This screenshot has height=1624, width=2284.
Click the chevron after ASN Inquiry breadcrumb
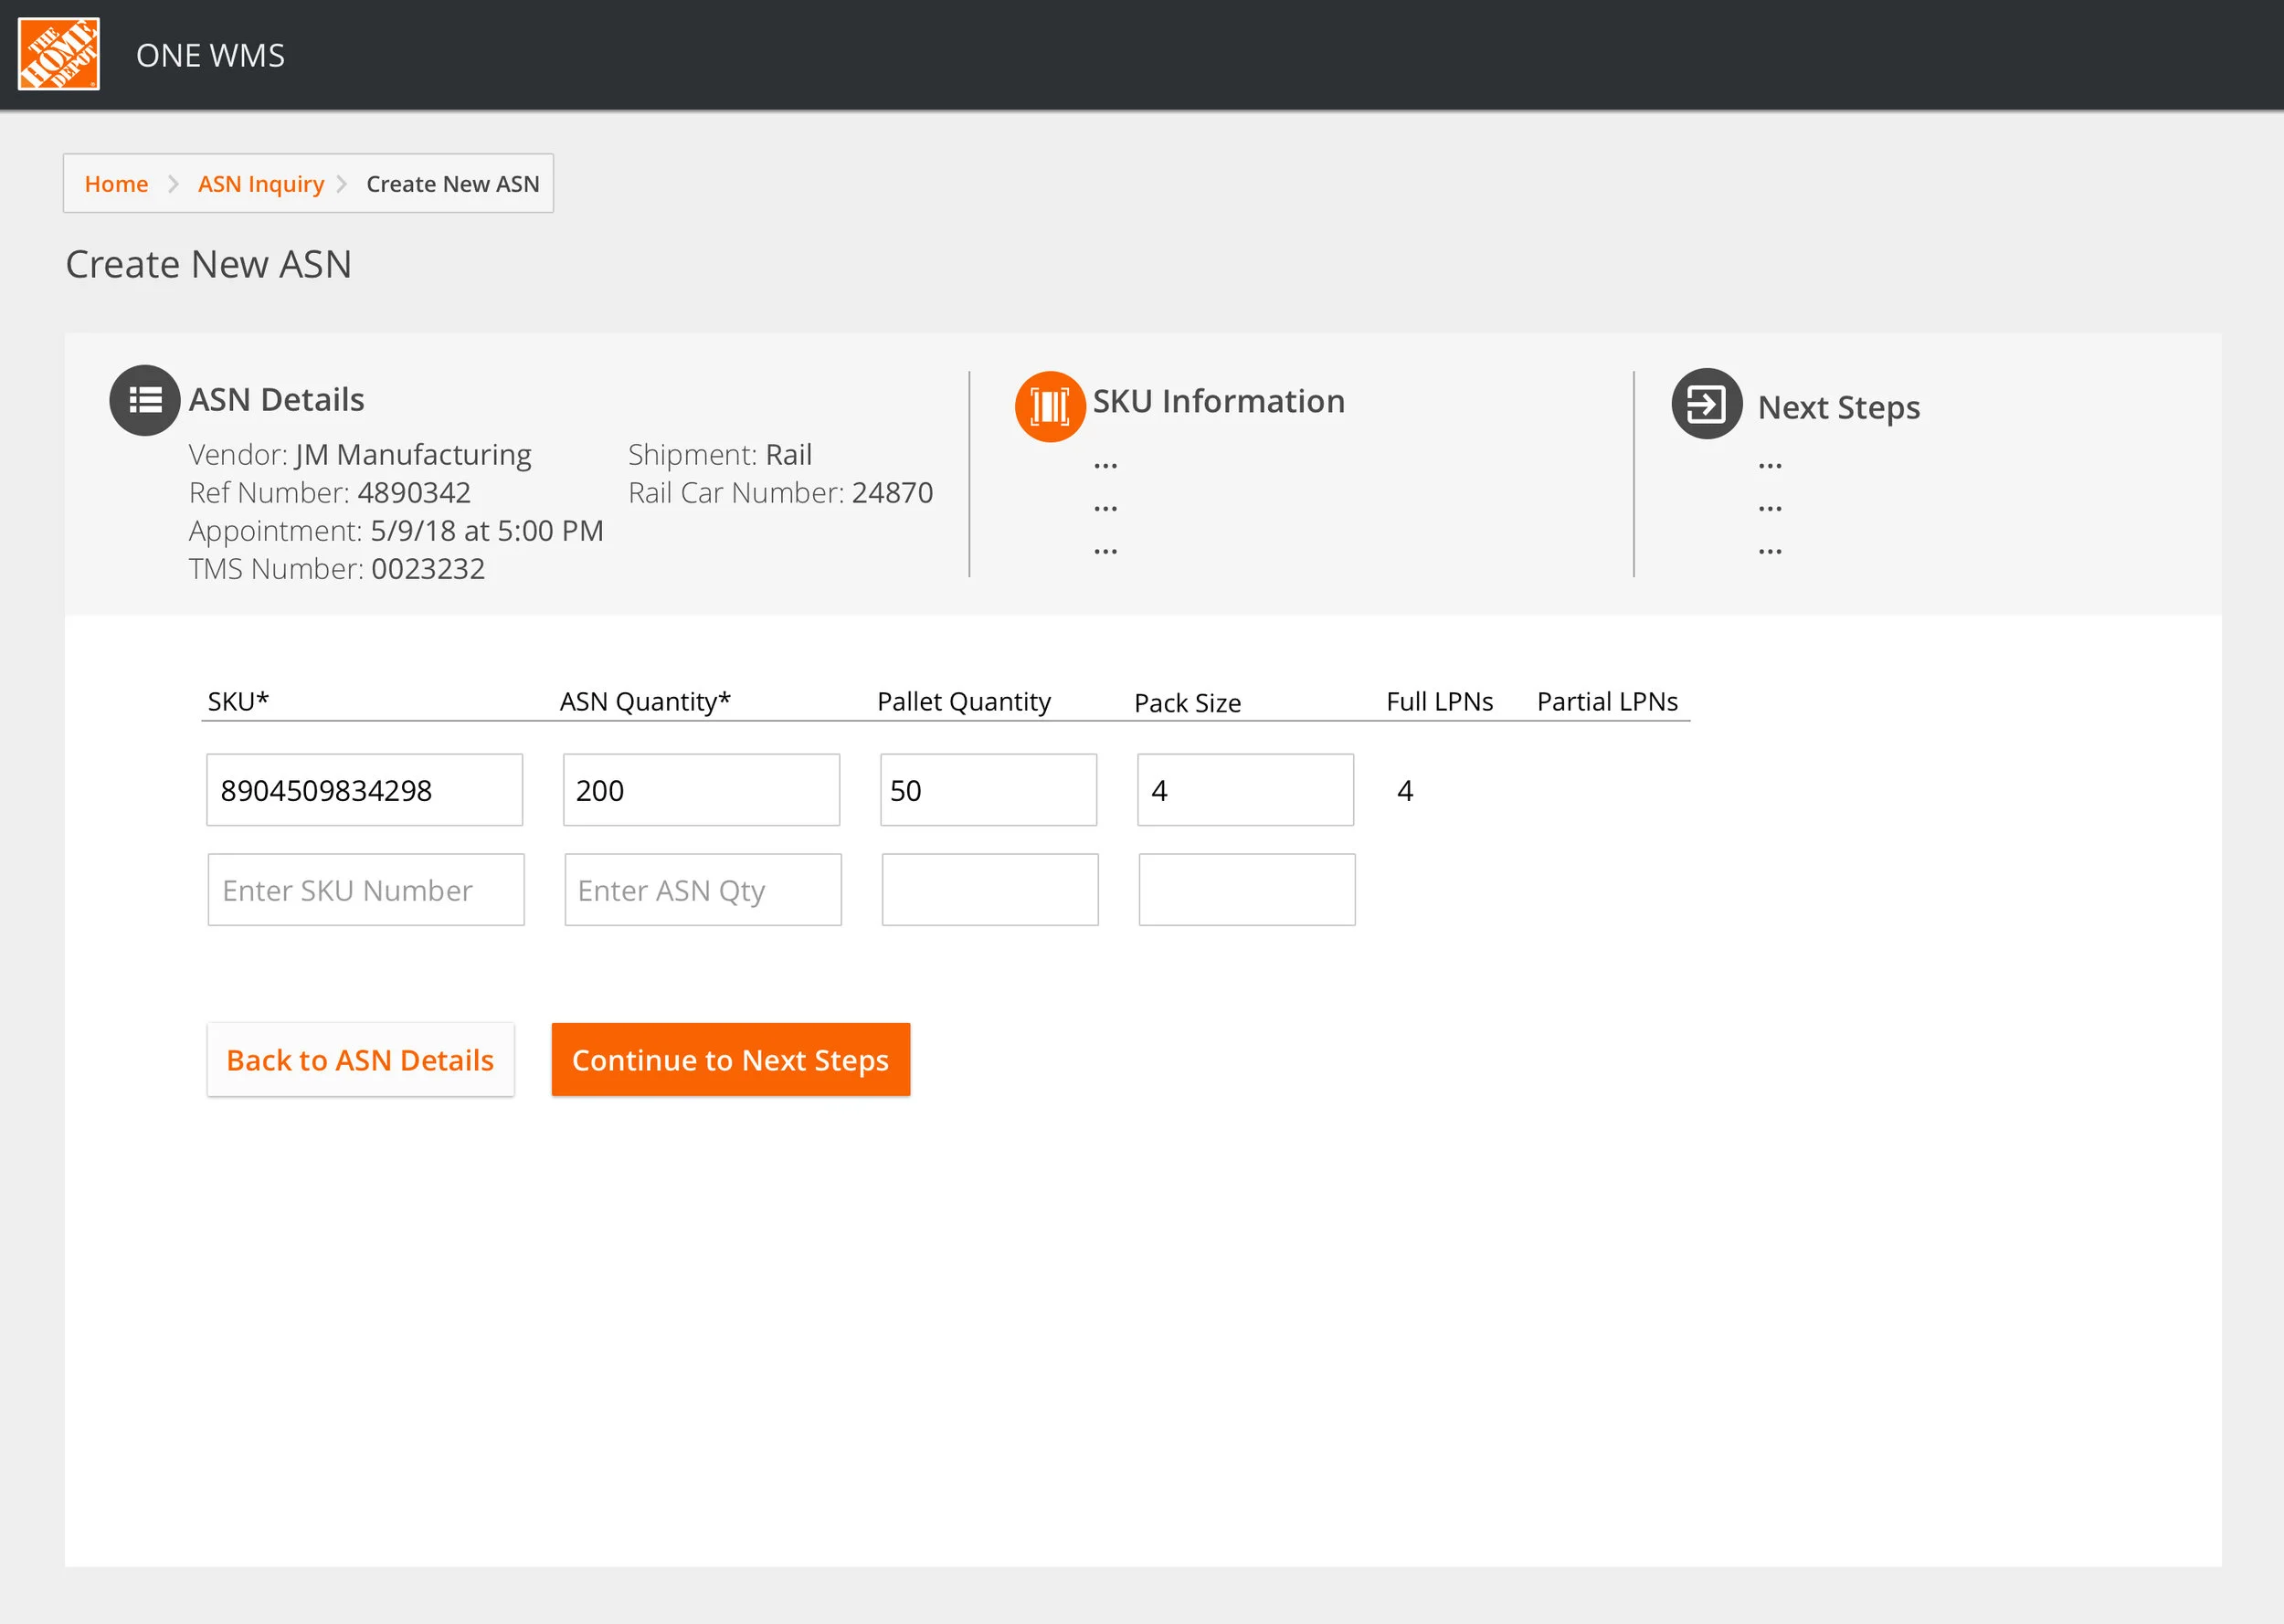pyautogui.click(x=342, y=184)
